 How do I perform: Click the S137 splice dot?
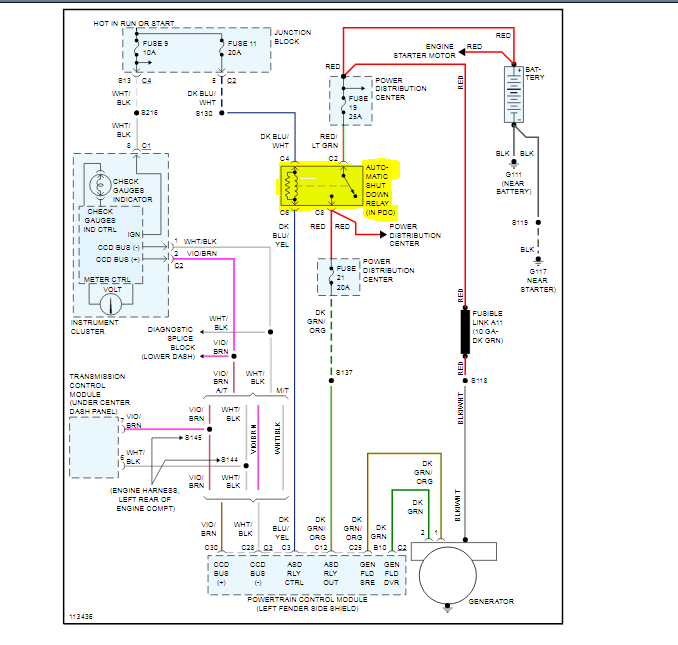(331, 380)
